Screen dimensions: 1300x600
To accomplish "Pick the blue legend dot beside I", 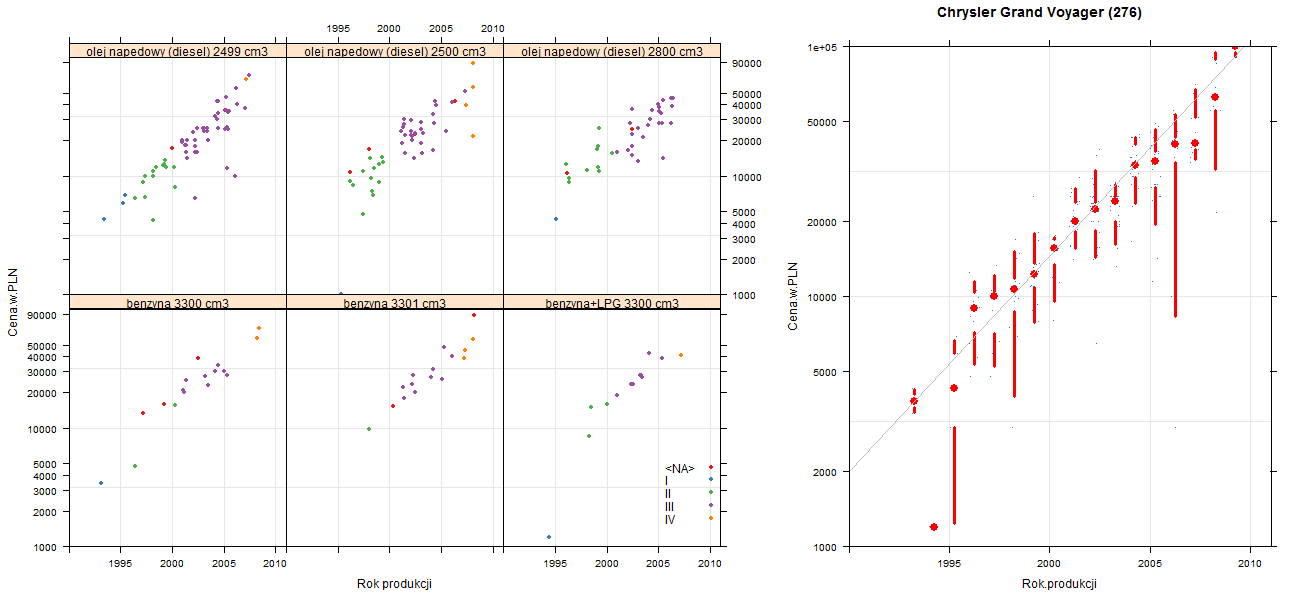I will [x=710, y=480].
